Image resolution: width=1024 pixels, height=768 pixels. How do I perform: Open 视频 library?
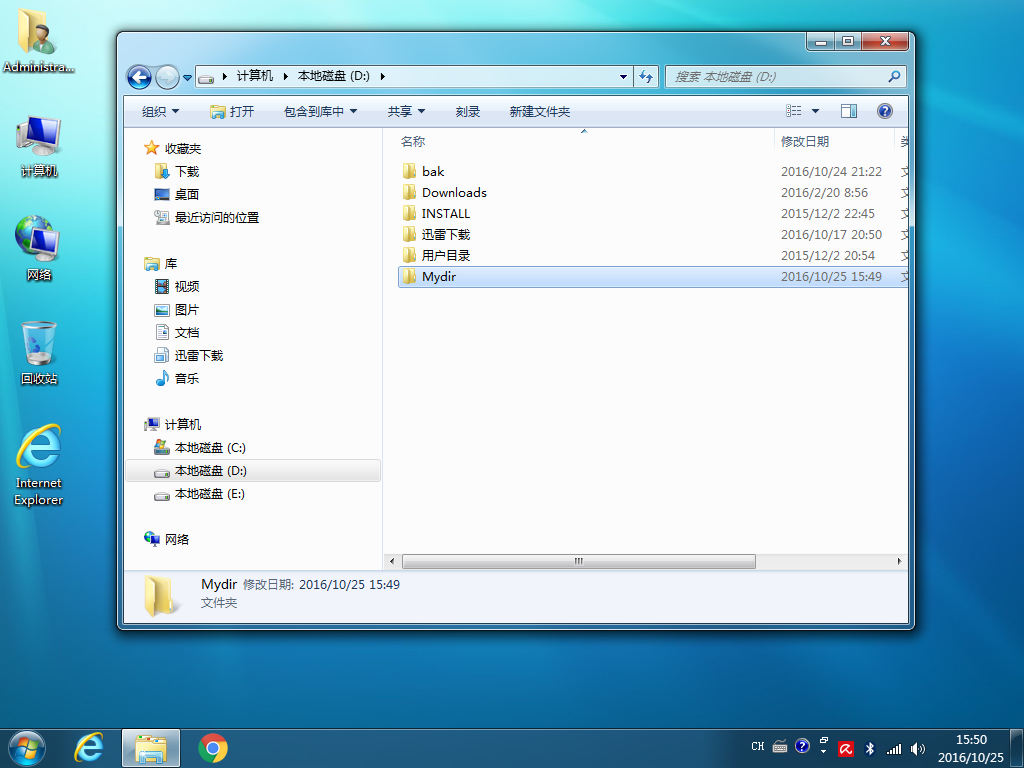point(187,286)
